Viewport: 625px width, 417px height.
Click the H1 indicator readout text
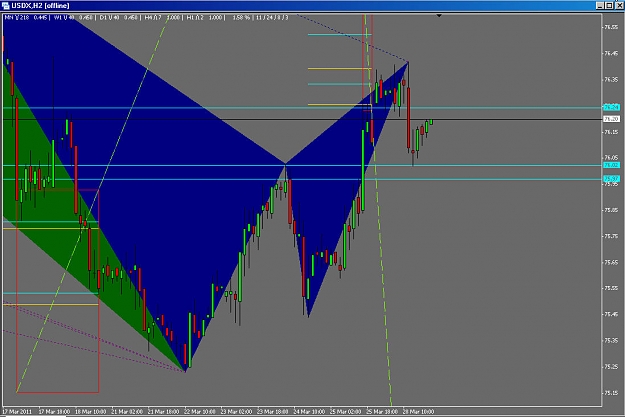pyautogui.click(x=204, y=18)
